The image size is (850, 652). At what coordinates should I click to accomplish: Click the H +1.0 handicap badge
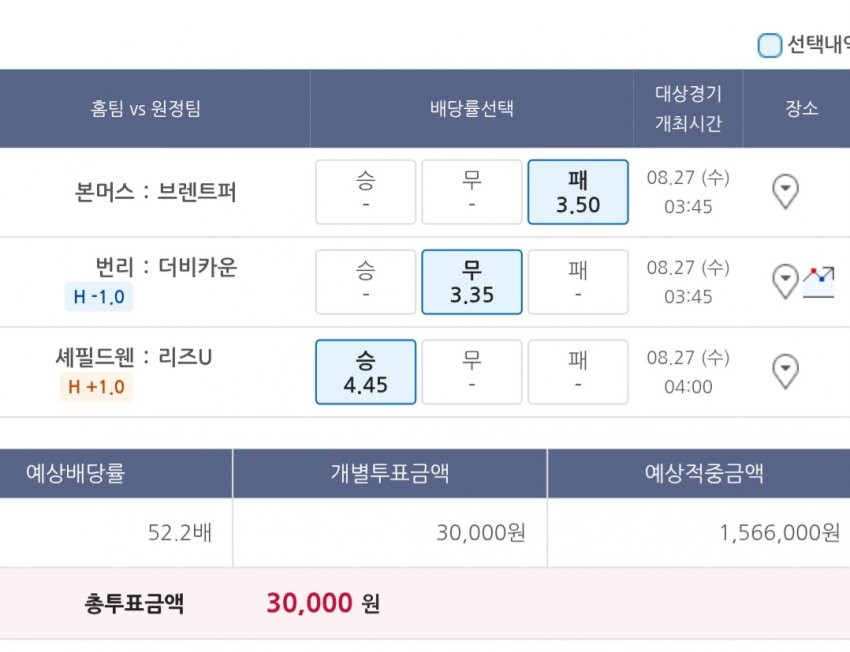pos(96,387)
